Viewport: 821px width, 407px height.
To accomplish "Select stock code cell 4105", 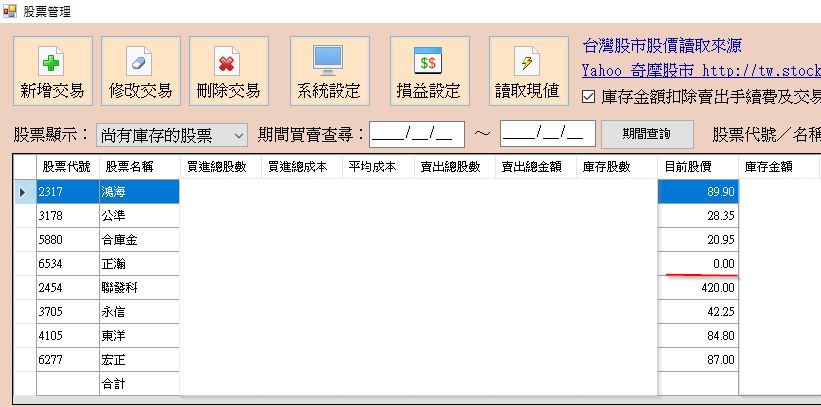I will pyautogui.click(x=68, y=336).
